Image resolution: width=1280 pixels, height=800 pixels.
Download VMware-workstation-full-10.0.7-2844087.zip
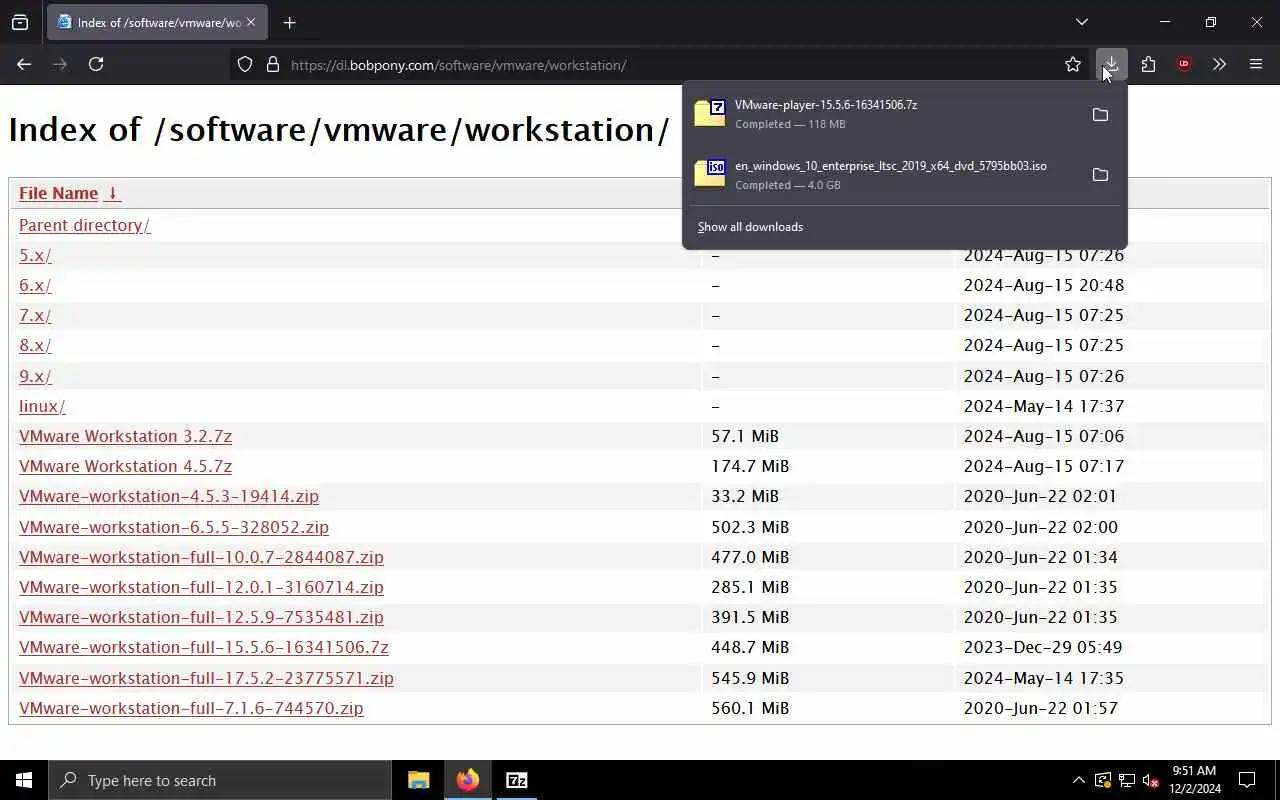click(x=201, y=557)
